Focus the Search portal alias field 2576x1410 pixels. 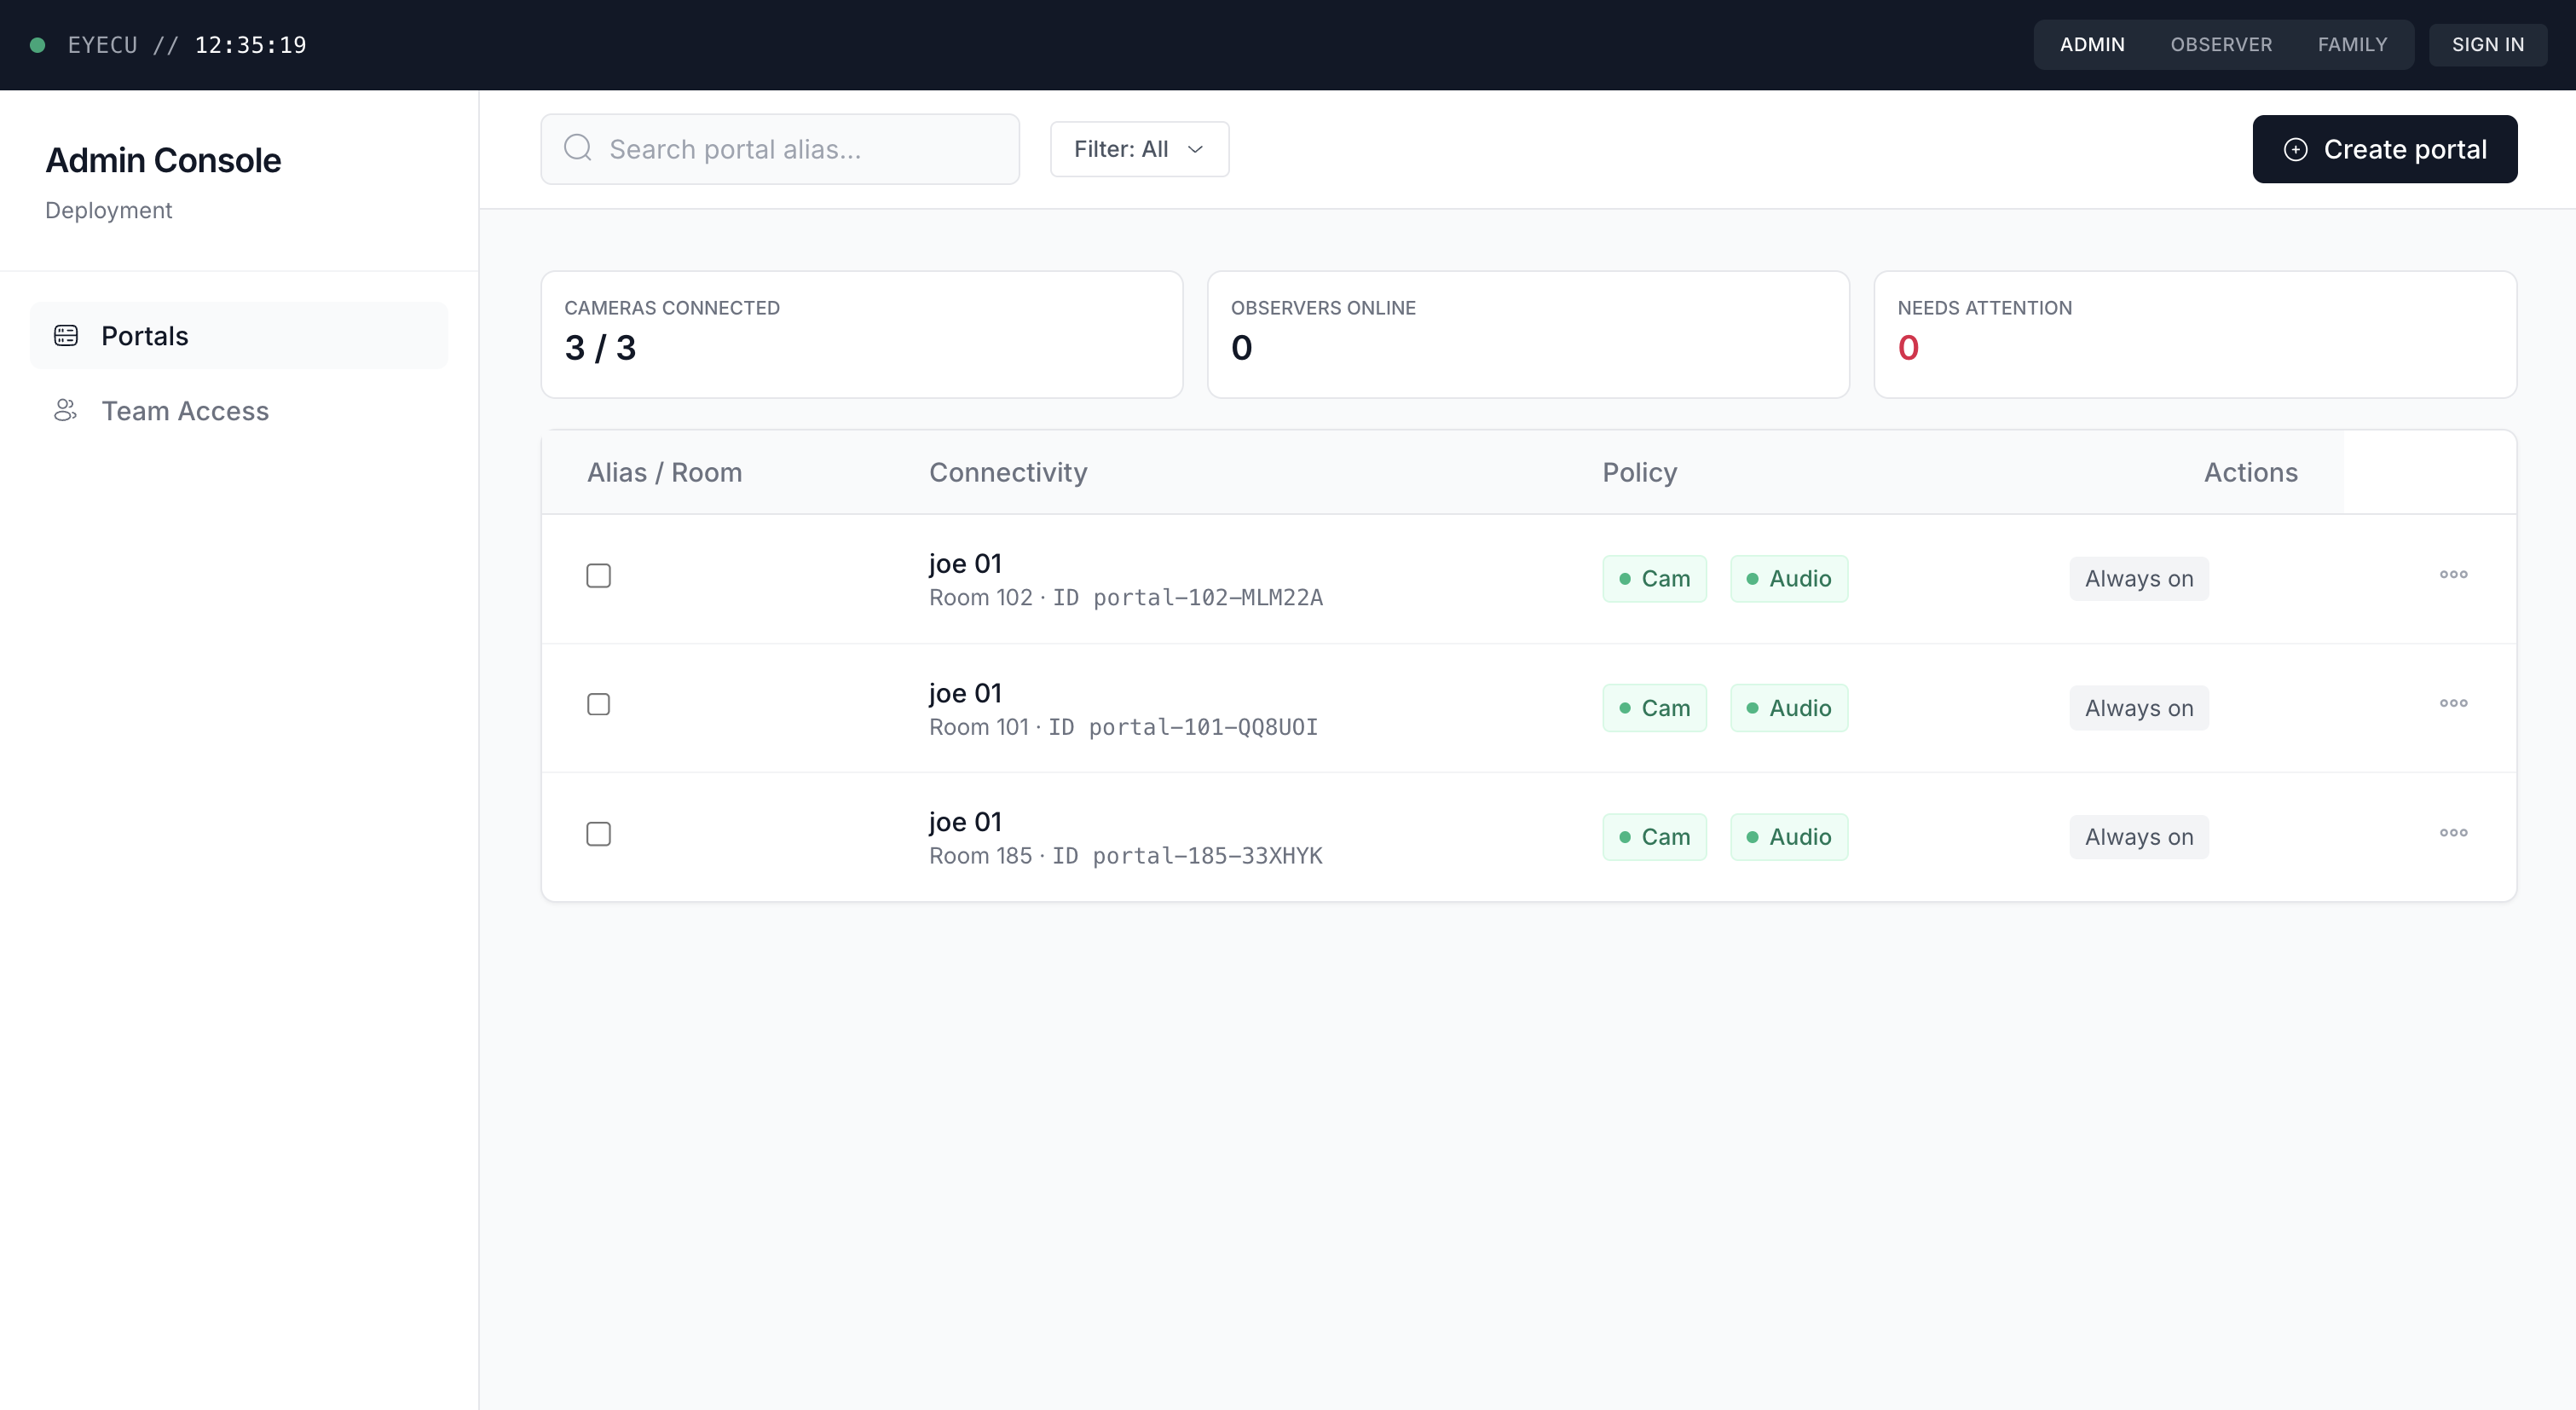click(x=800, y=149)
